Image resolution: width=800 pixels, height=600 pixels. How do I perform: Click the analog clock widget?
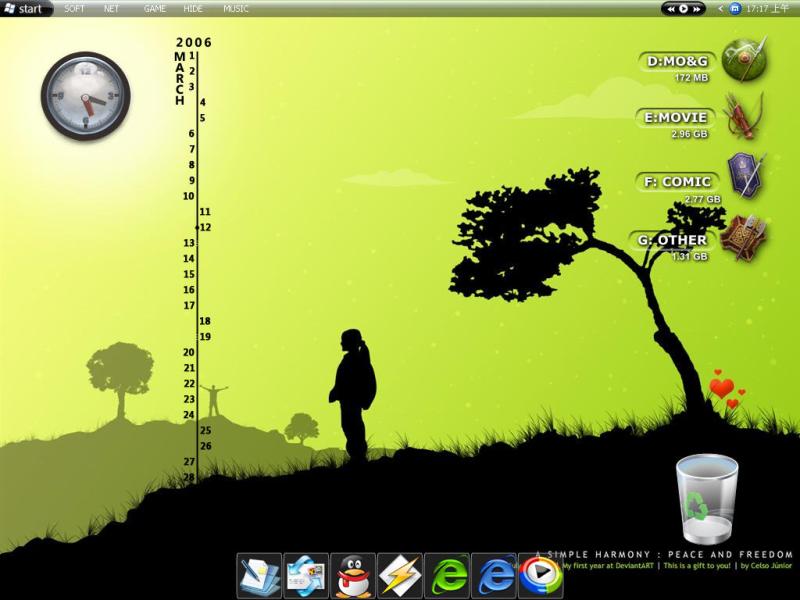click(86, 96)
